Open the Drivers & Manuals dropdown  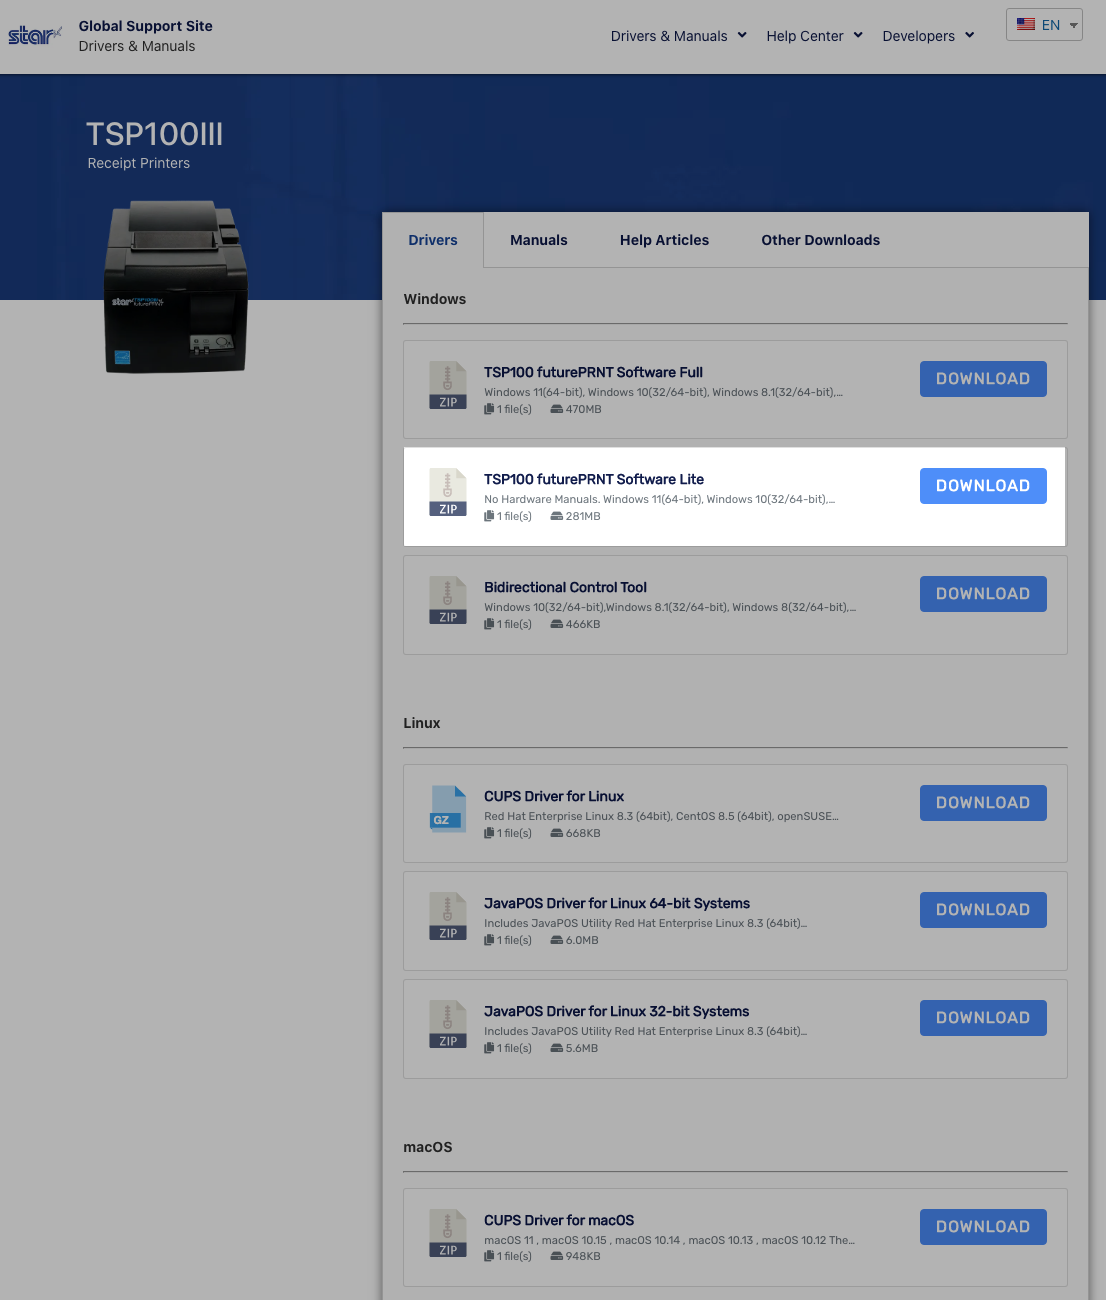point(678,35)
